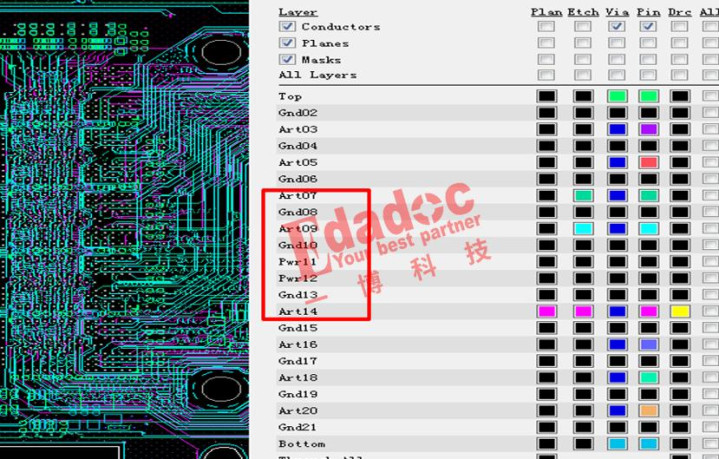
Task: Select the Gnd04 layer row label
Action: (298, 146)
